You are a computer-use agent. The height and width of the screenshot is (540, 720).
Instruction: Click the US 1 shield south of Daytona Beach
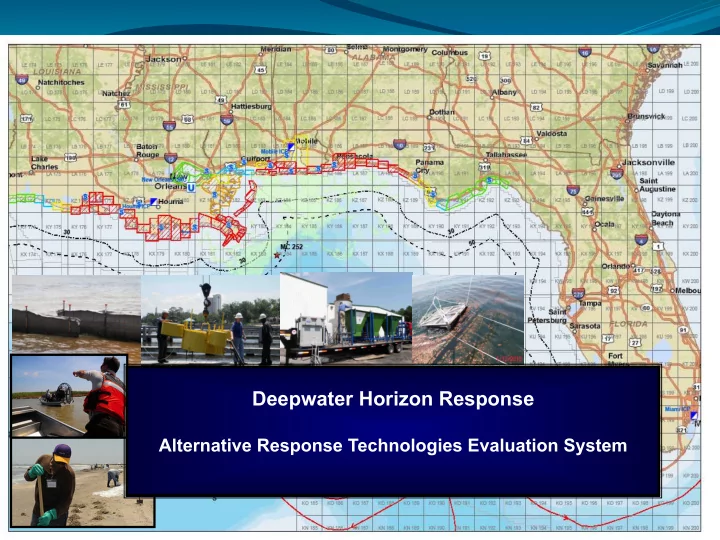(658, 247)
